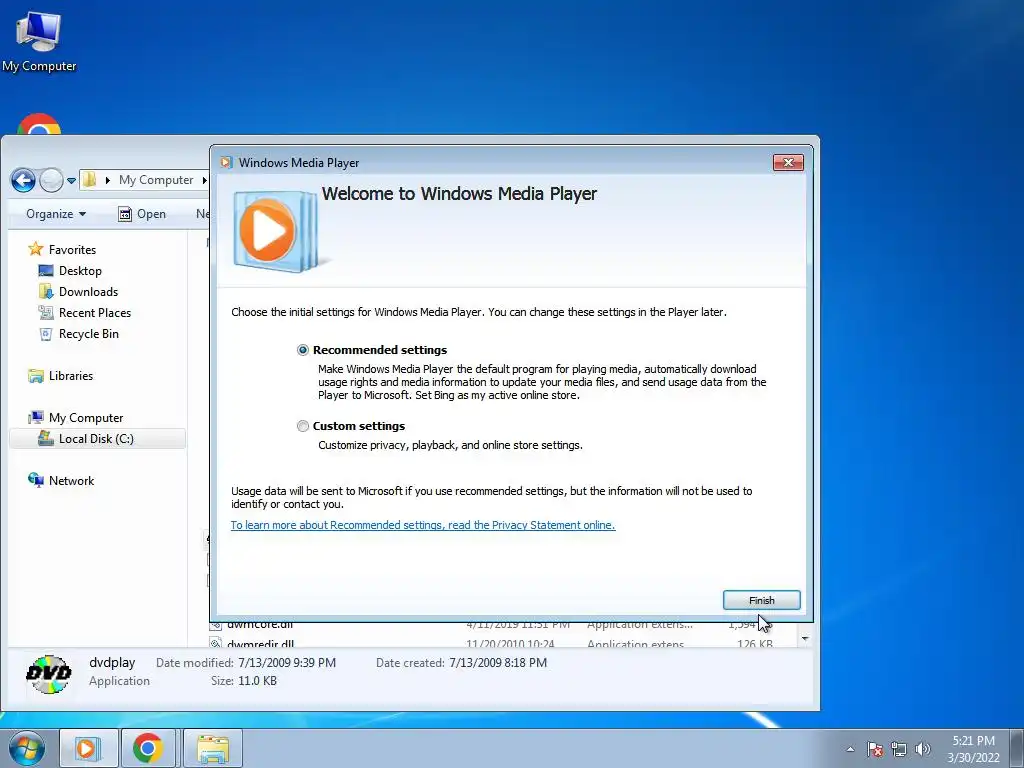
Task: Click the large Media Player play logo
Action: point(274,231)
